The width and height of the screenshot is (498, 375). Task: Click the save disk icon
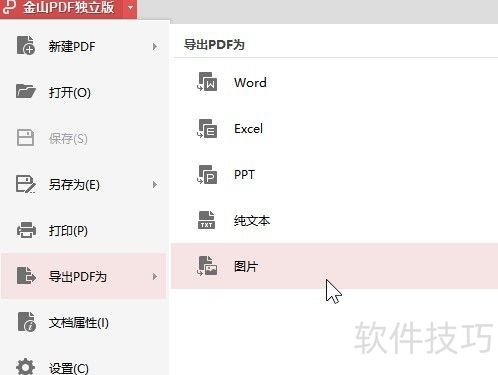point(25,137)
